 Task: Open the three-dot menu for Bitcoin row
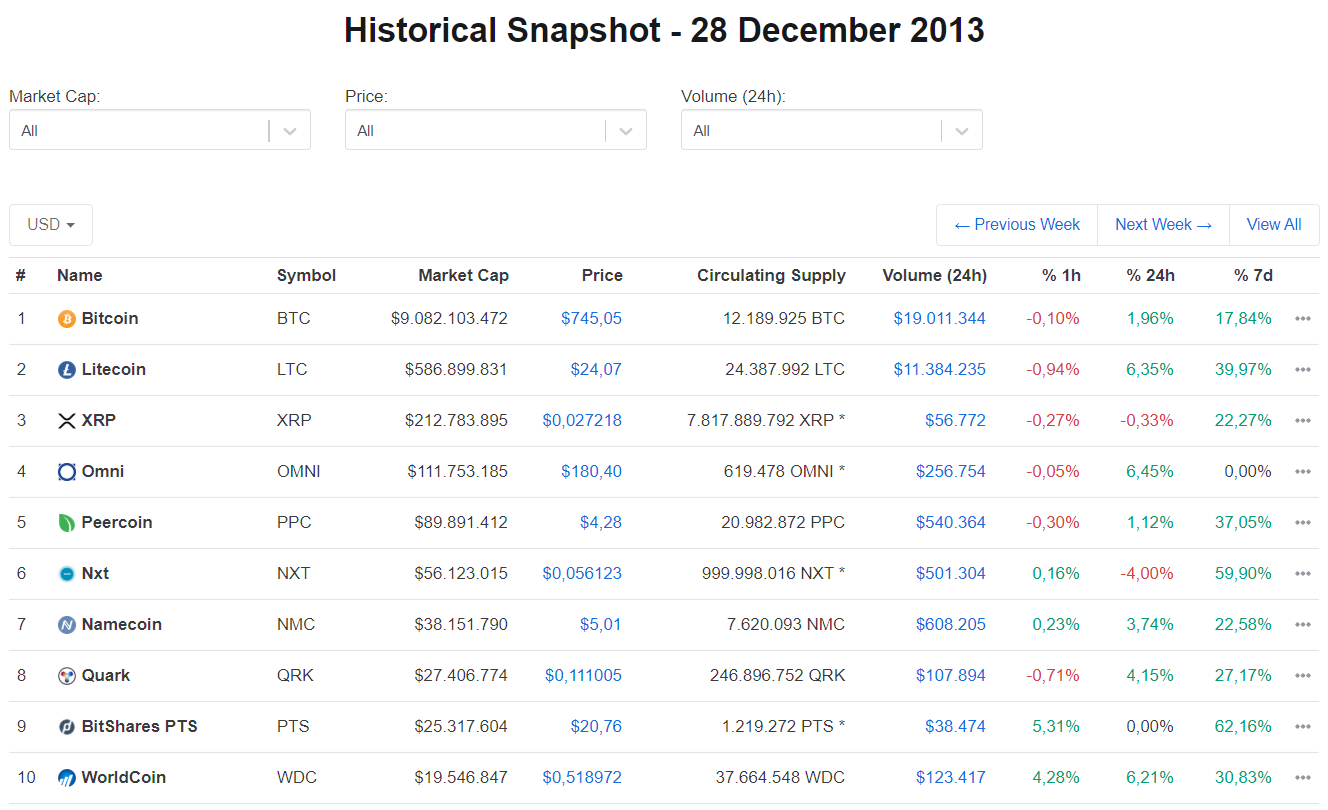point(1302,319)
